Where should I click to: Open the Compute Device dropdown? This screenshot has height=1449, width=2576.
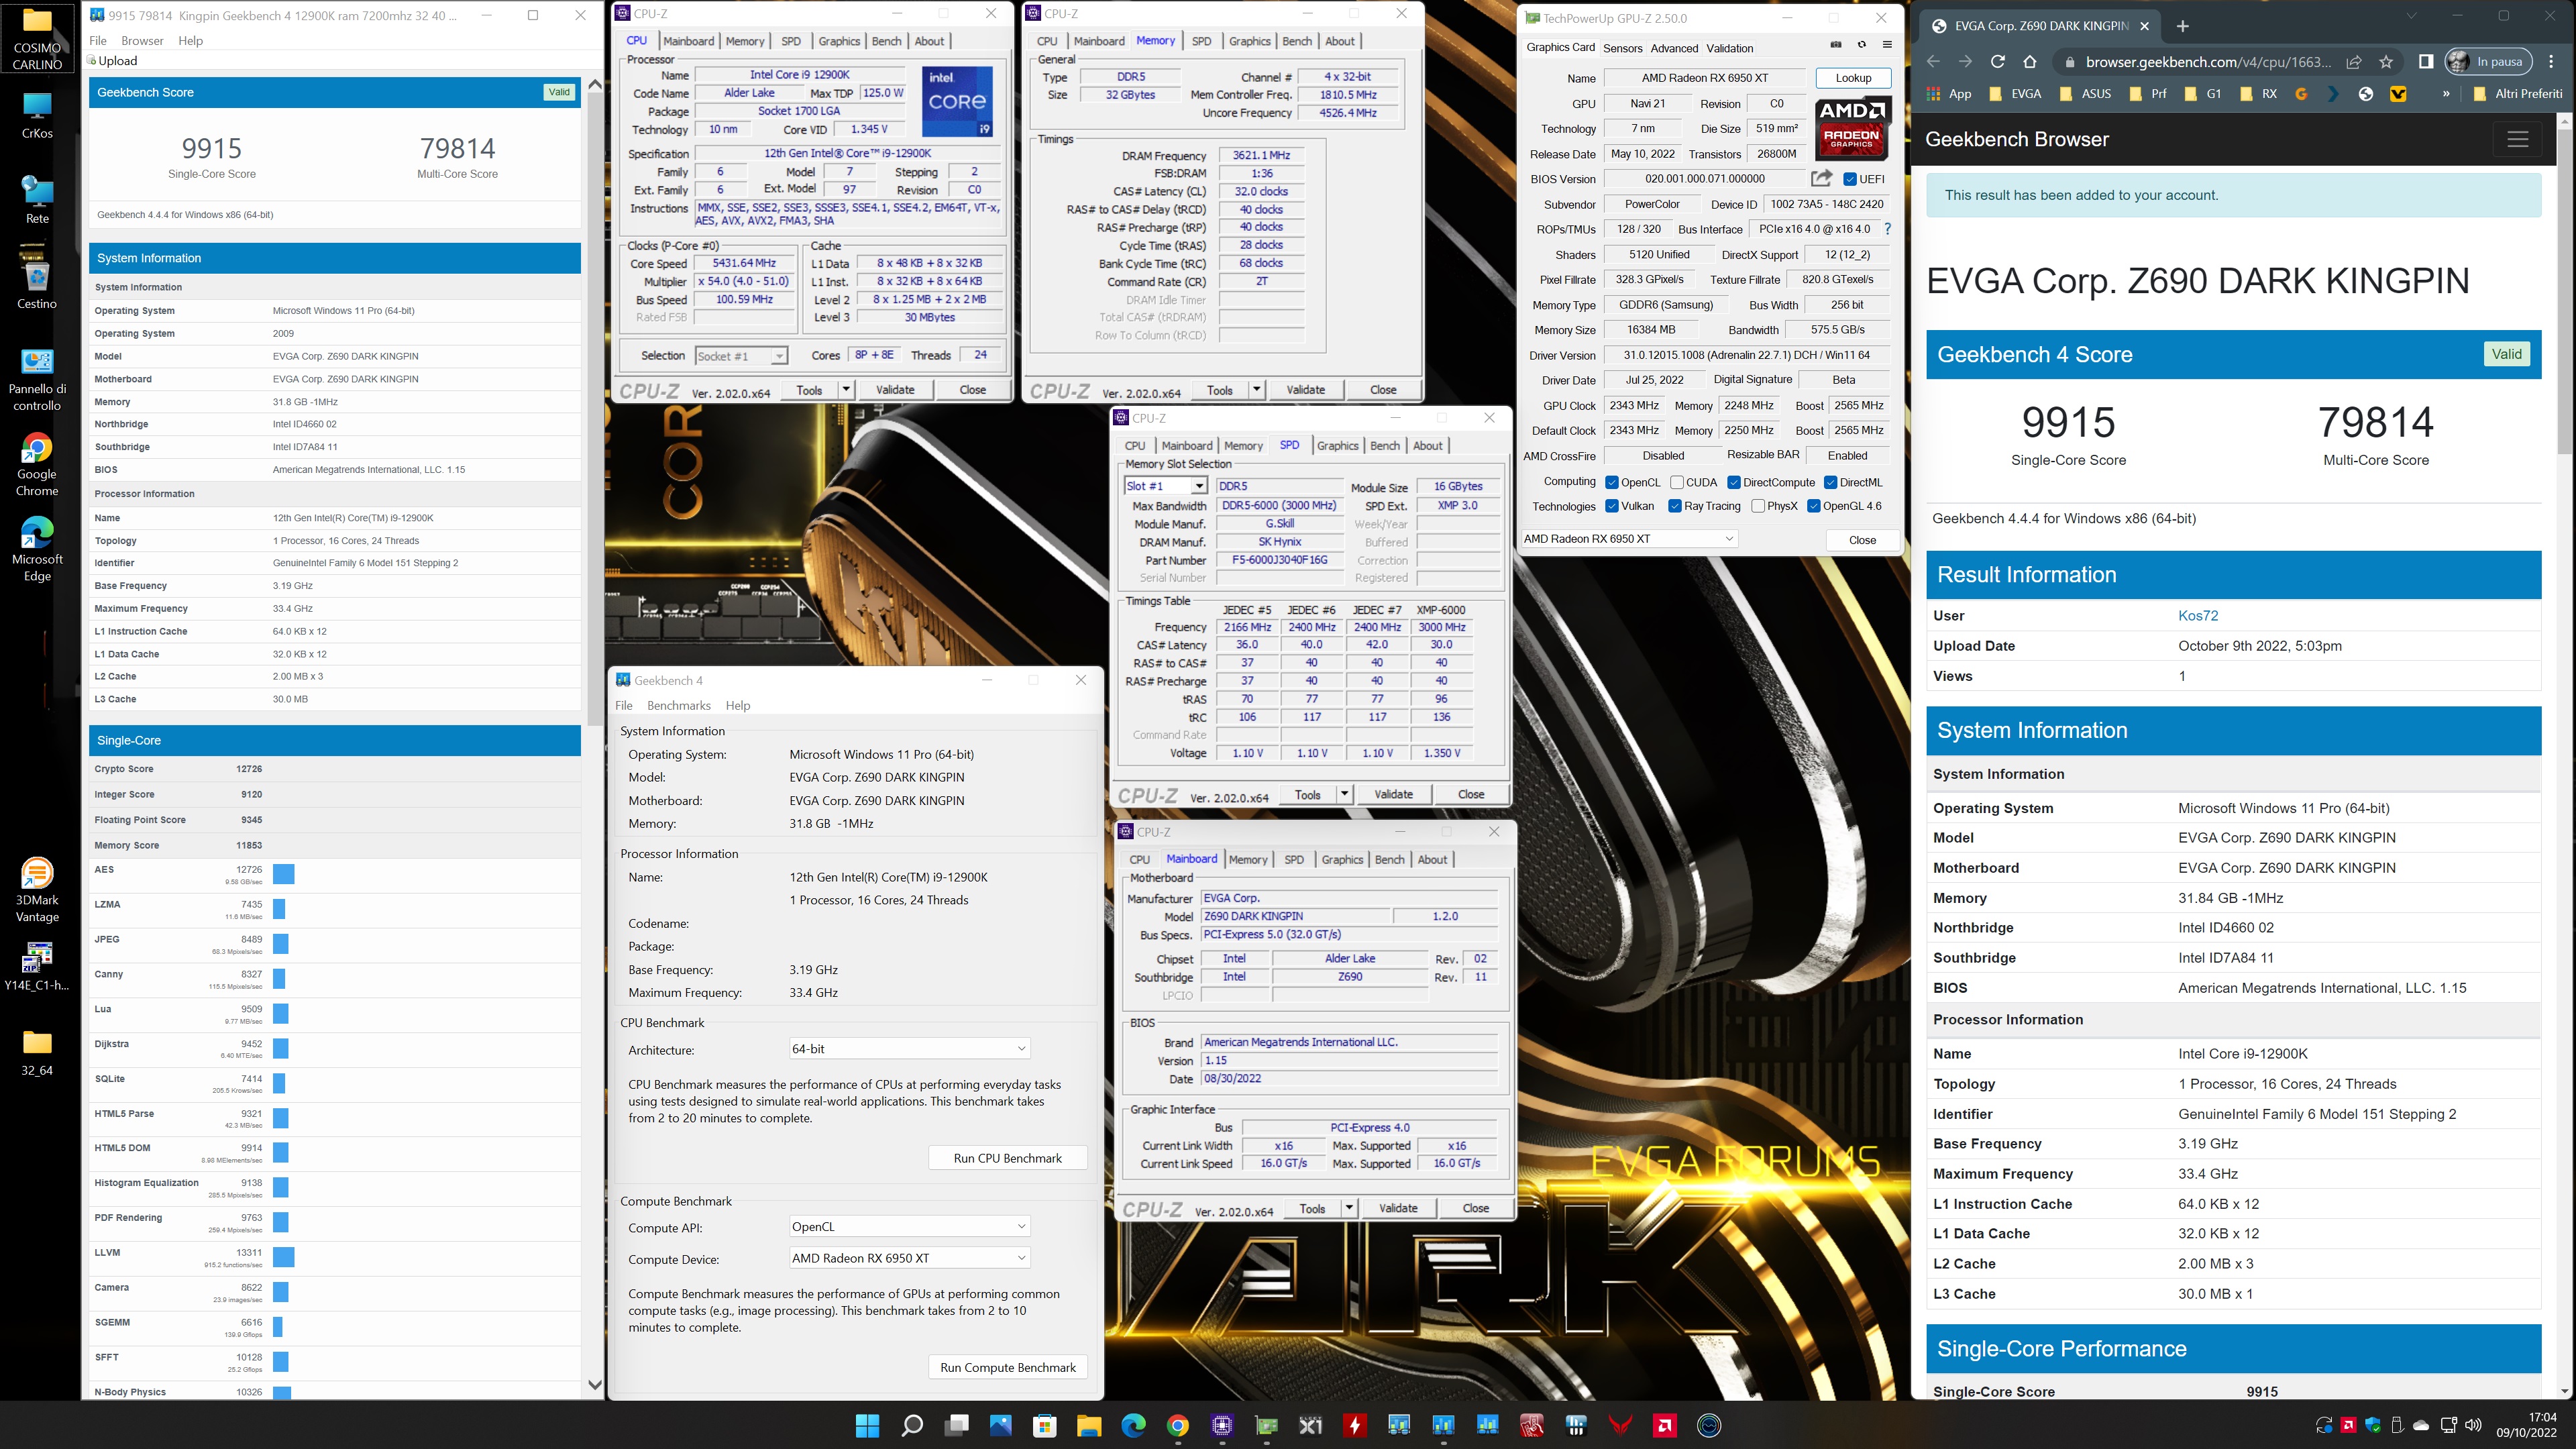coord(909,1258)
